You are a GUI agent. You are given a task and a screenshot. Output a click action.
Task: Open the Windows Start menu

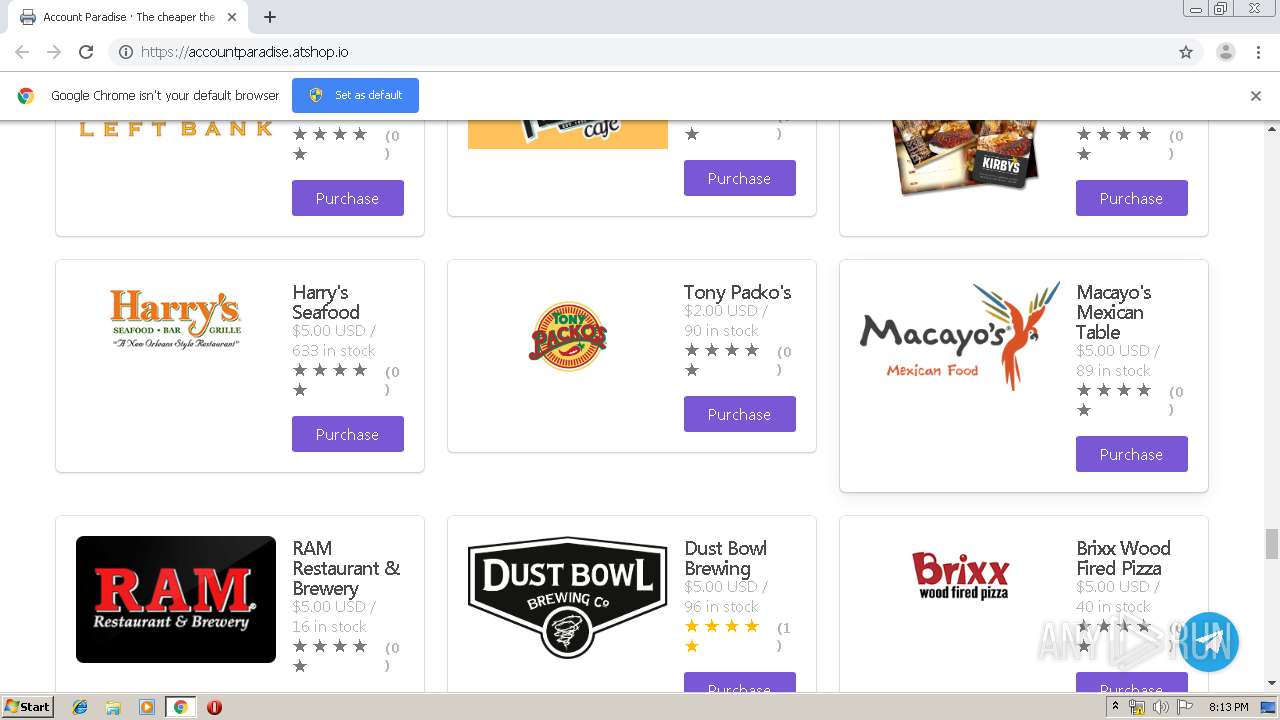[27, 707]
